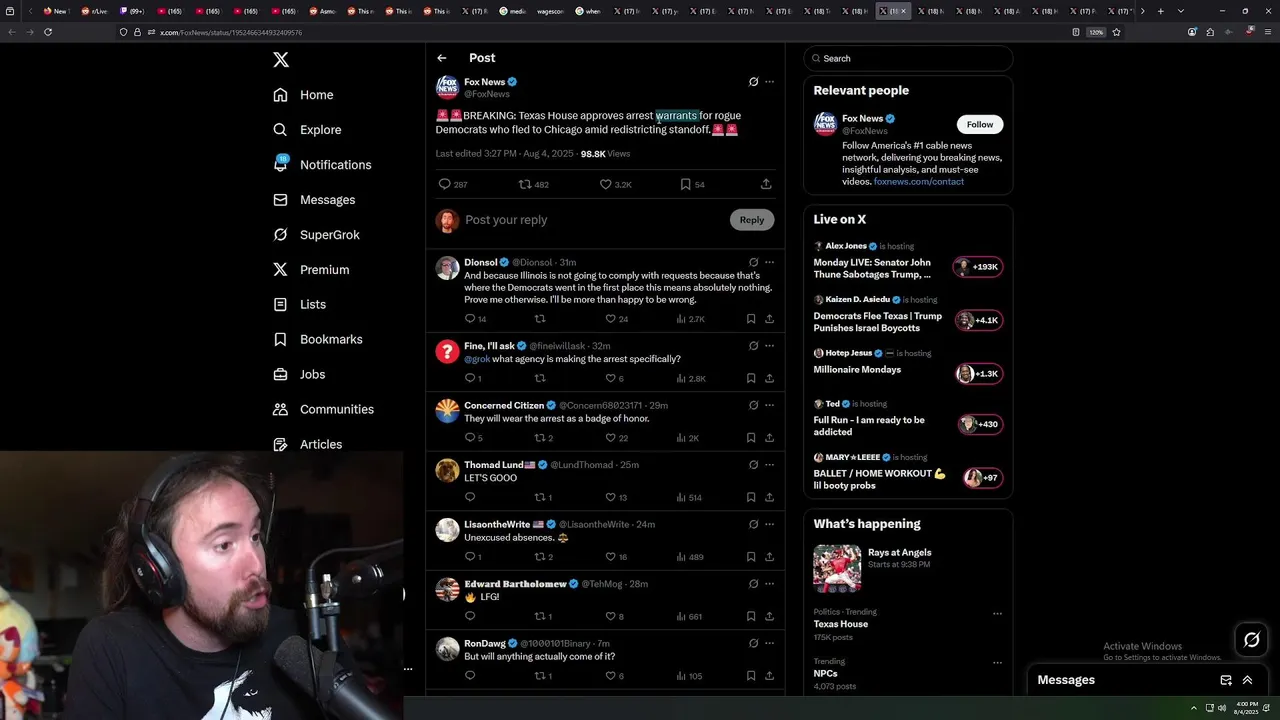Open Jobs in the sidebar
Image resolution: width=1280 pixels, height=720 pixels.
click(x=299, y=374)
